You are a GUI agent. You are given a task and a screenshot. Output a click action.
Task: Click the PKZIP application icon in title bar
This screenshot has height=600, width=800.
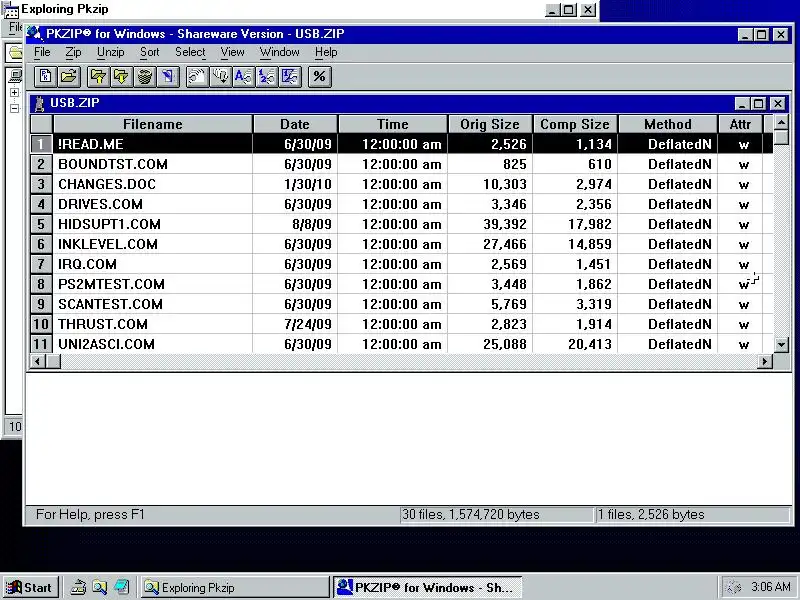pos(35,34)
